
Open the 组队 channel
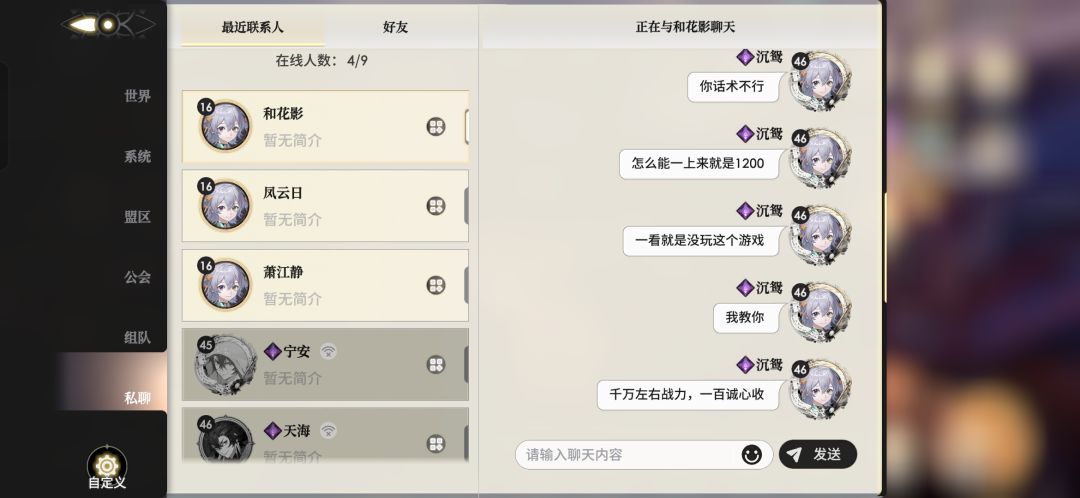click(x=137, y=337)
